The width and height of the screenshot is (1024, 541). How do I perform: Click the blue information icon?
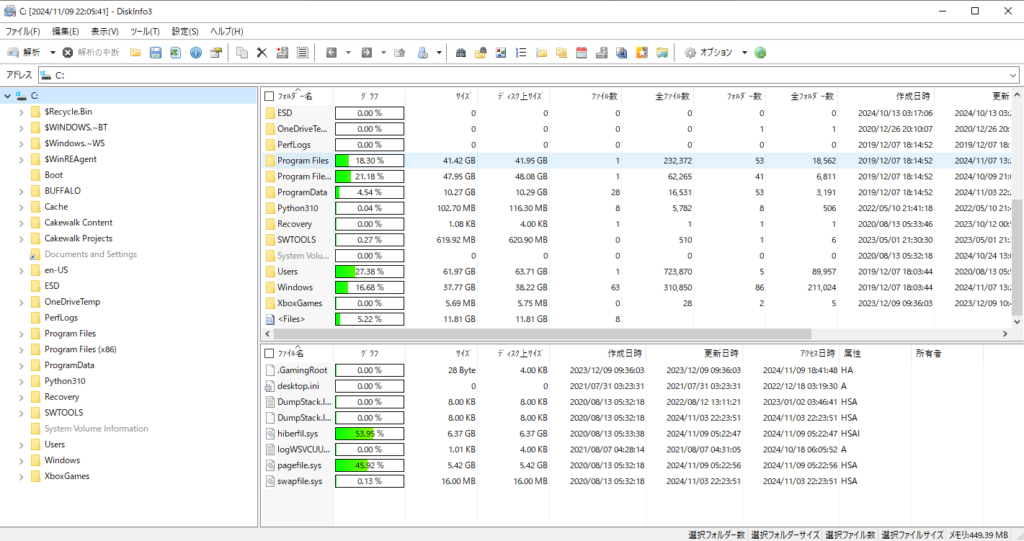[x=196, y=52]
